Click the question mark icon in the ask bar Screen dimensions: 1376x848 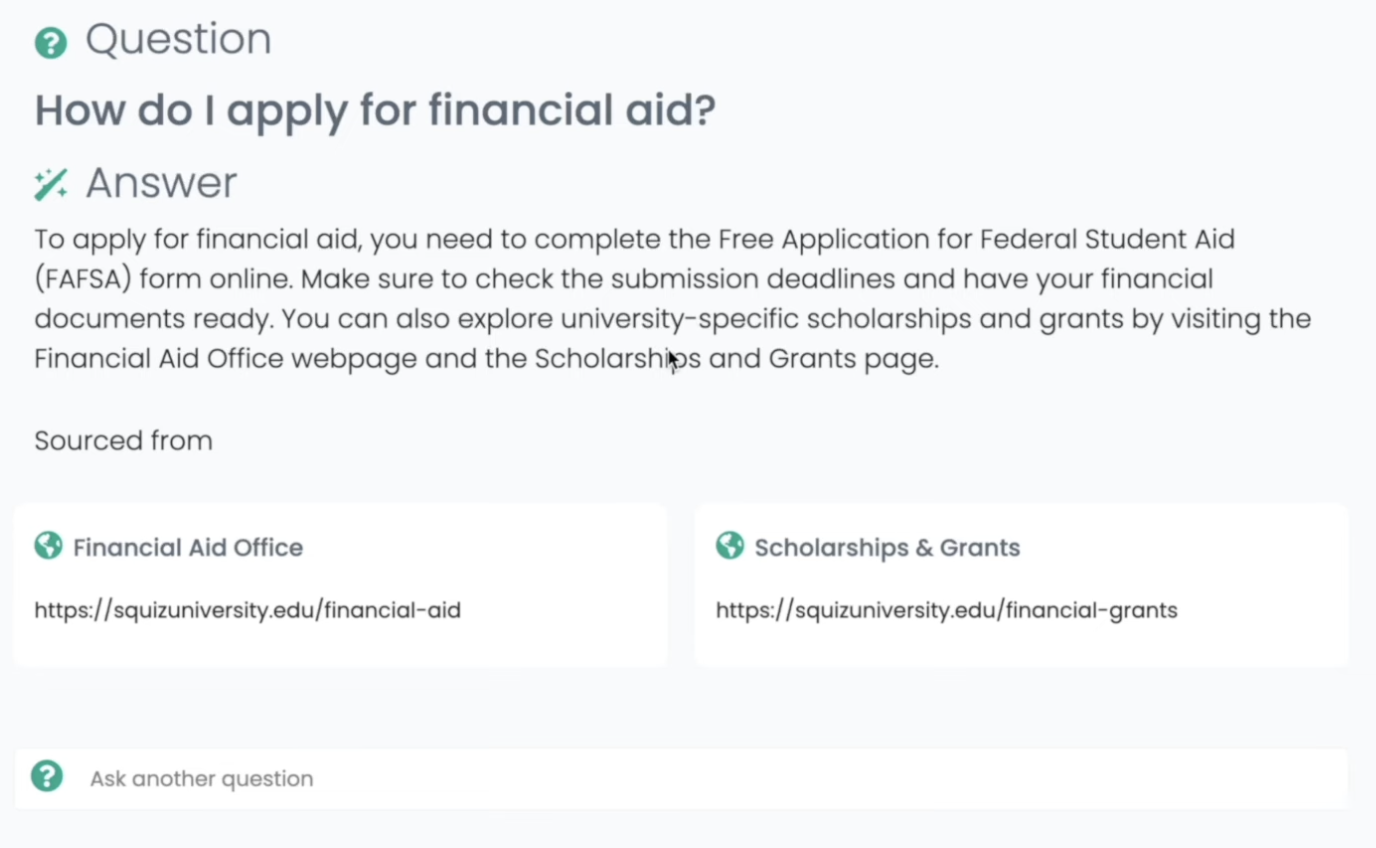[x=47, y=777]
